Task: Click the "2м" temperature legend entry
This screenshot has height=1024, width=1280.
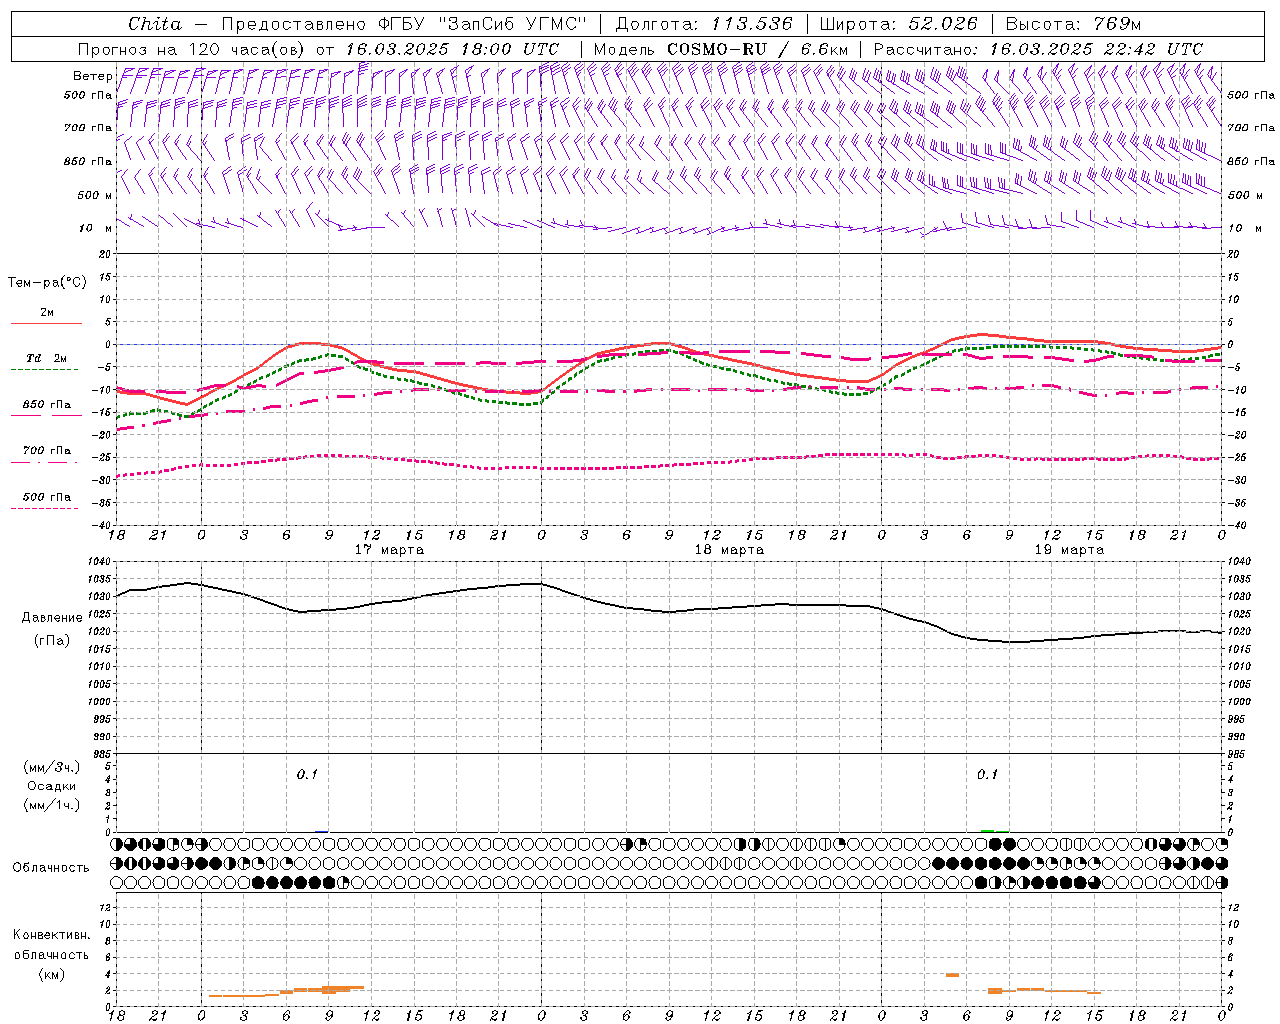Action: [x=47, y=312]
